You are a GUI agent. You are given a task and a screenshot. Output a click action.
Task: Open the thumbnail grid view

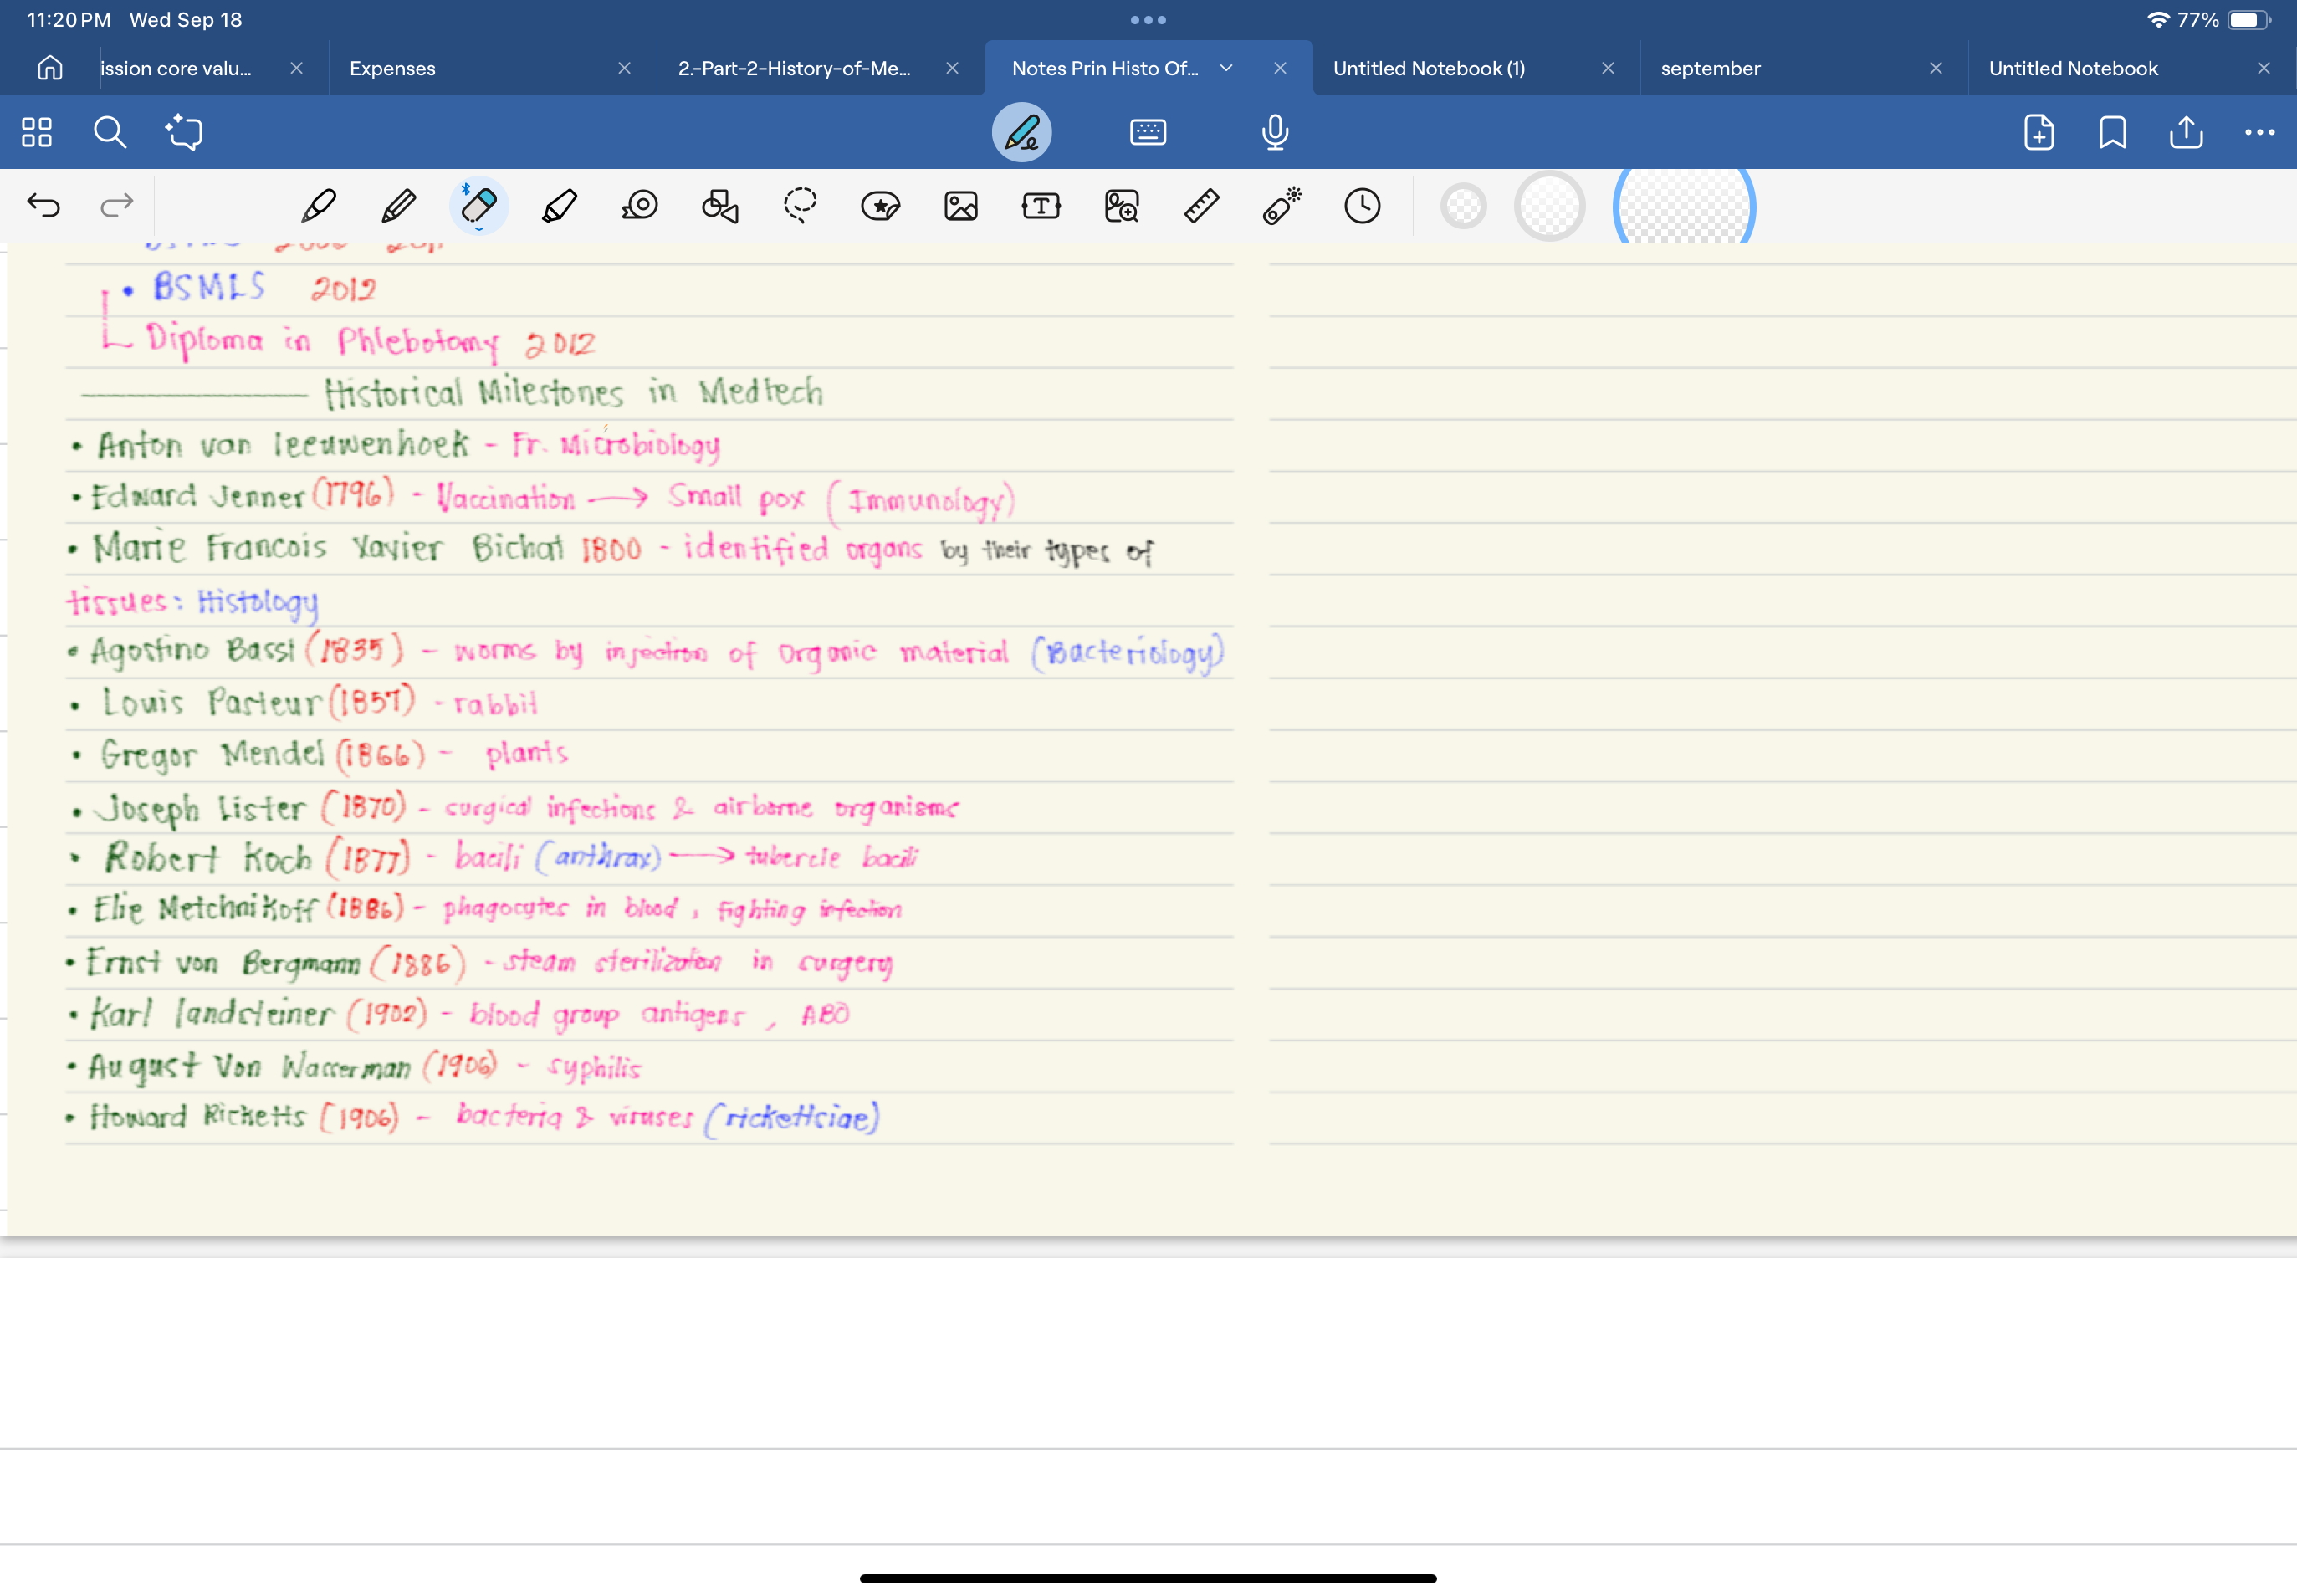coord(37,132)
